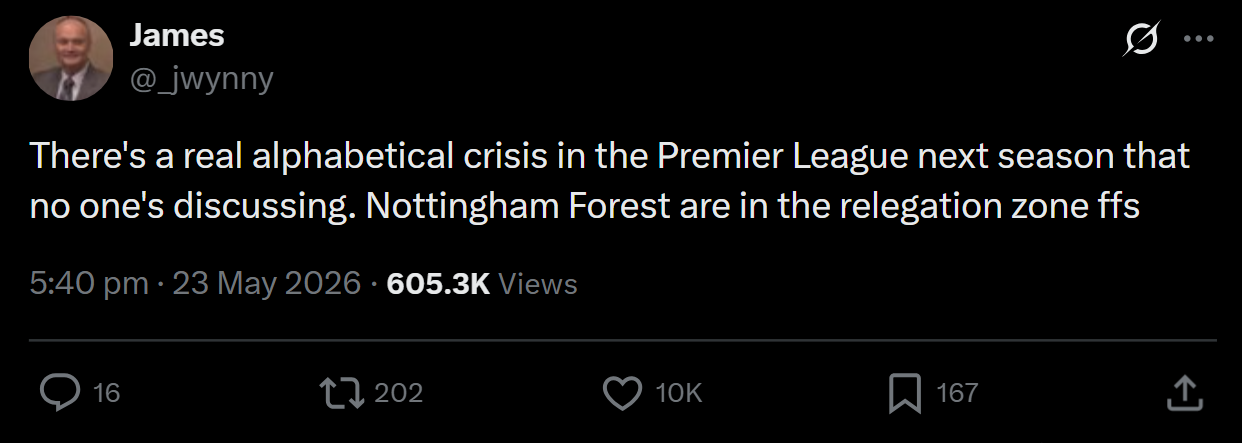Open the @_jwynny handle link
Image resolution: width=1242 pixels, height=443 pixels.
(201, 79)
